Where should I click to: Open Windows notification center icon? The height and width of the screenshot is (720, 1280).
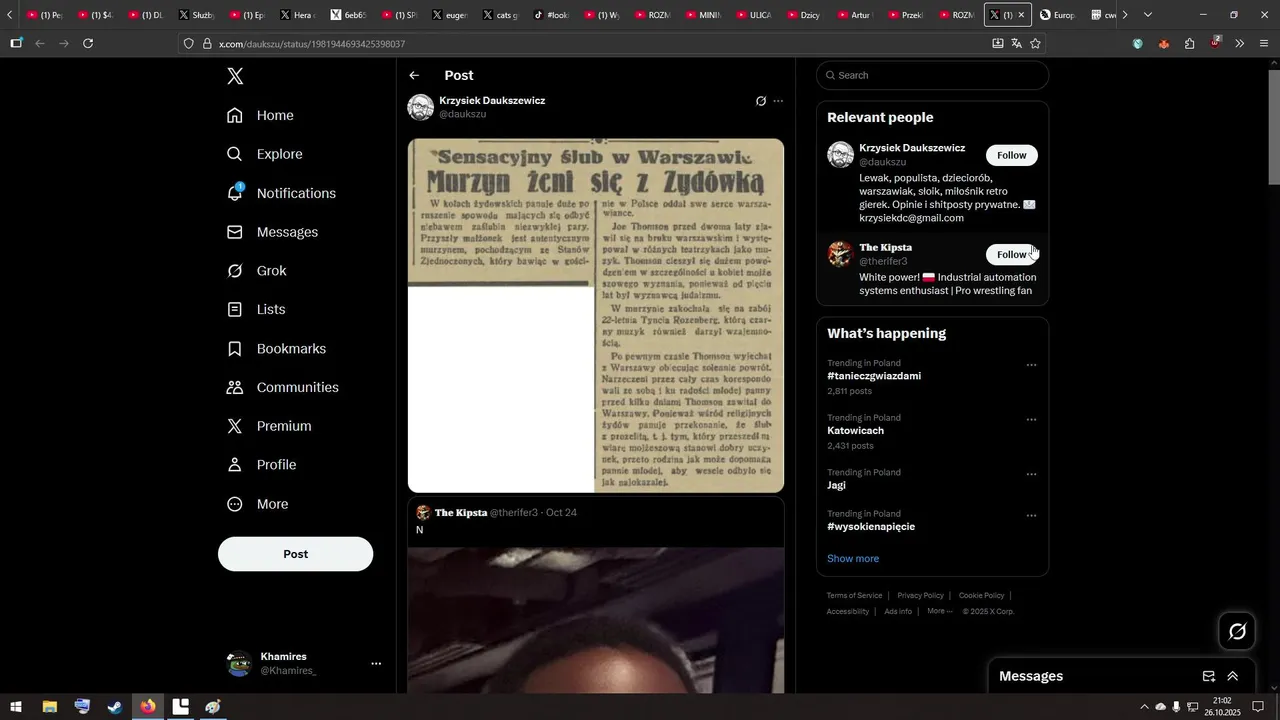(1258, 707)
